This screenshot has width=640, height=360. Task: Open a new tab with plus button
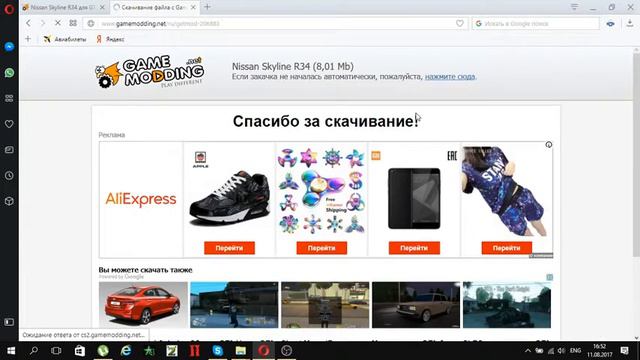pyautogui.click(x=207, y=7)
